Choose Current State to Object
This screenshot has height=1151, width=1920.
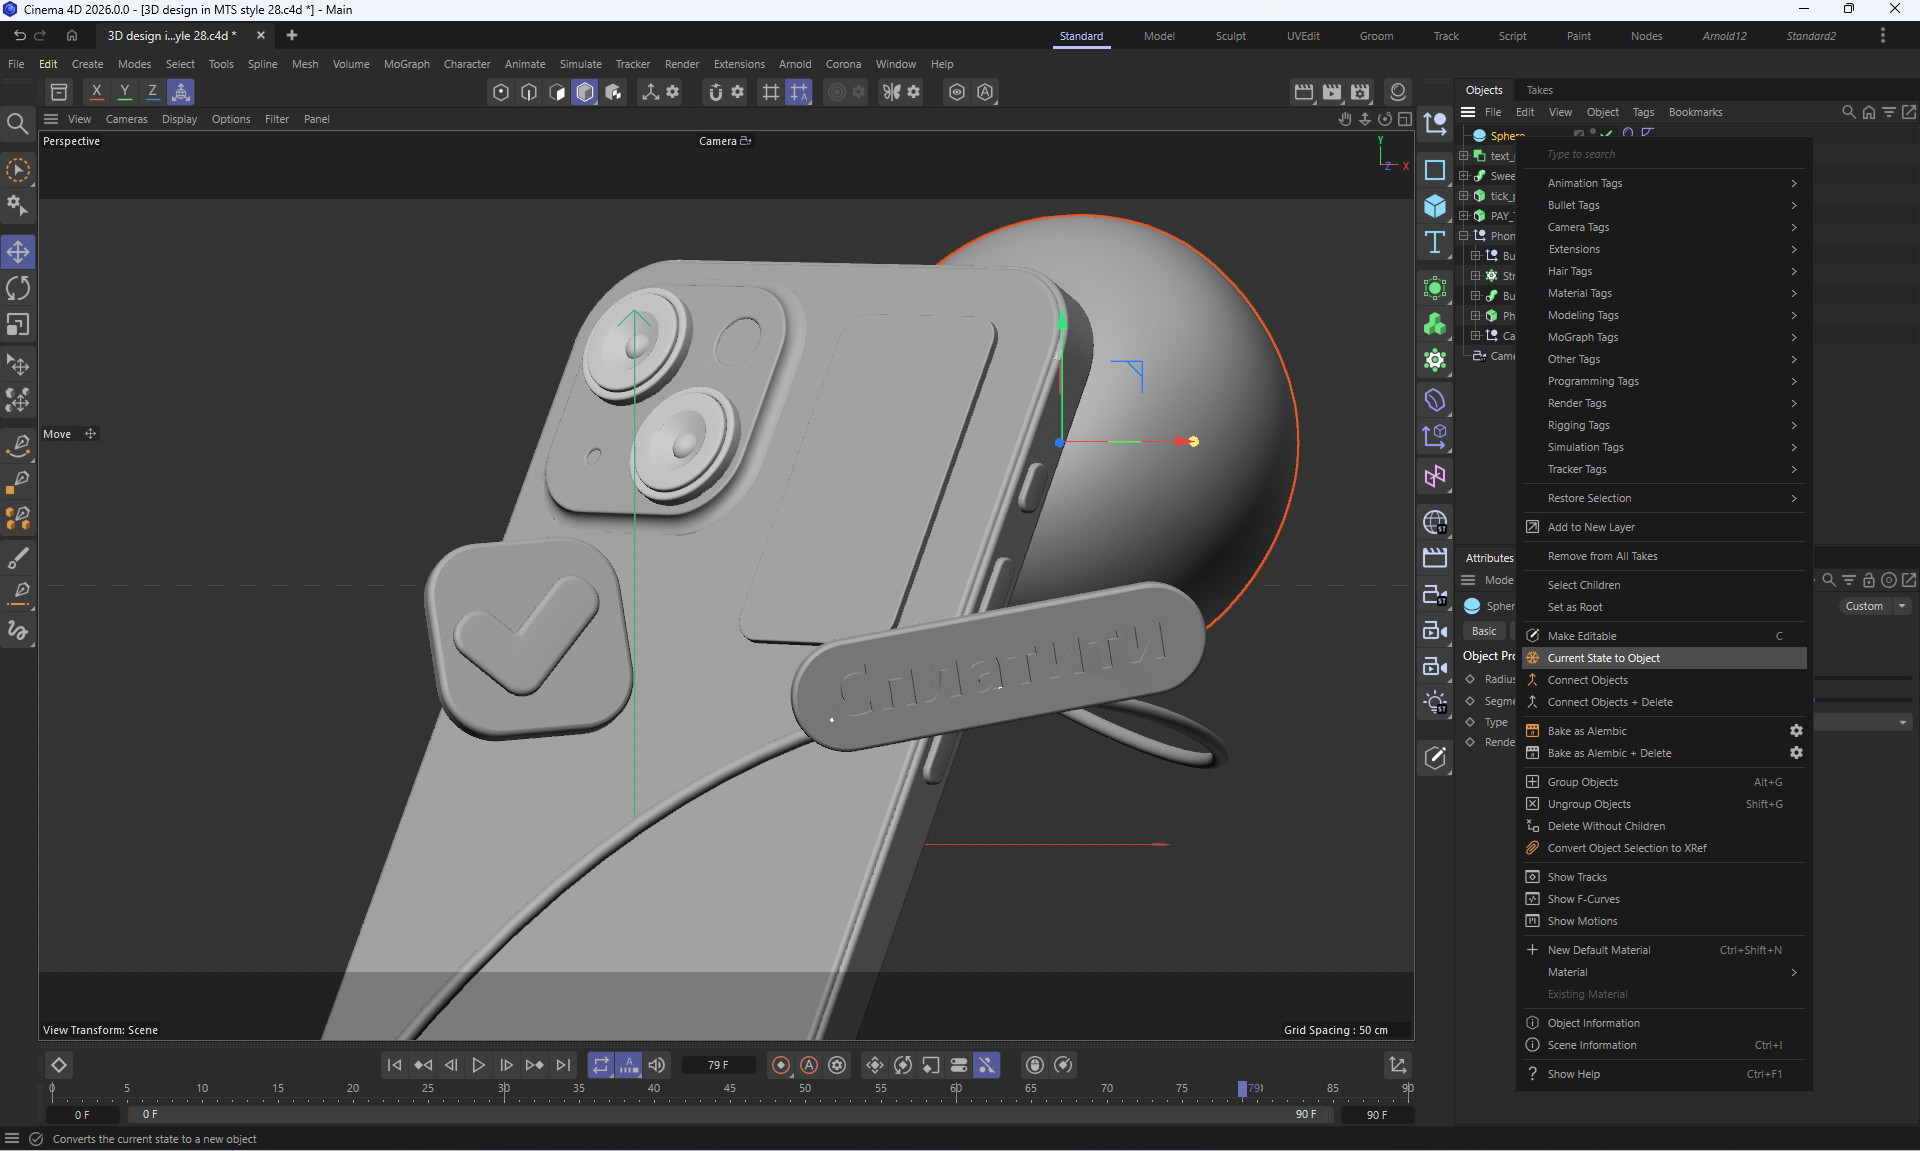[x=1603, y=658]
